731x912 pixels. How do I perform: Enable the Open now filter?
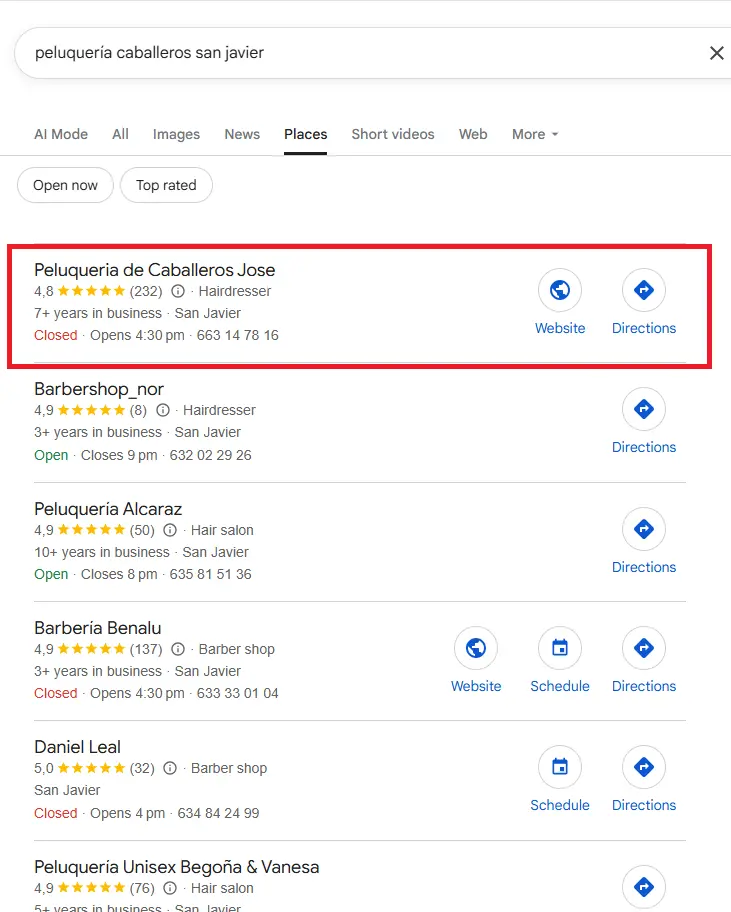[x=64, y=185]
